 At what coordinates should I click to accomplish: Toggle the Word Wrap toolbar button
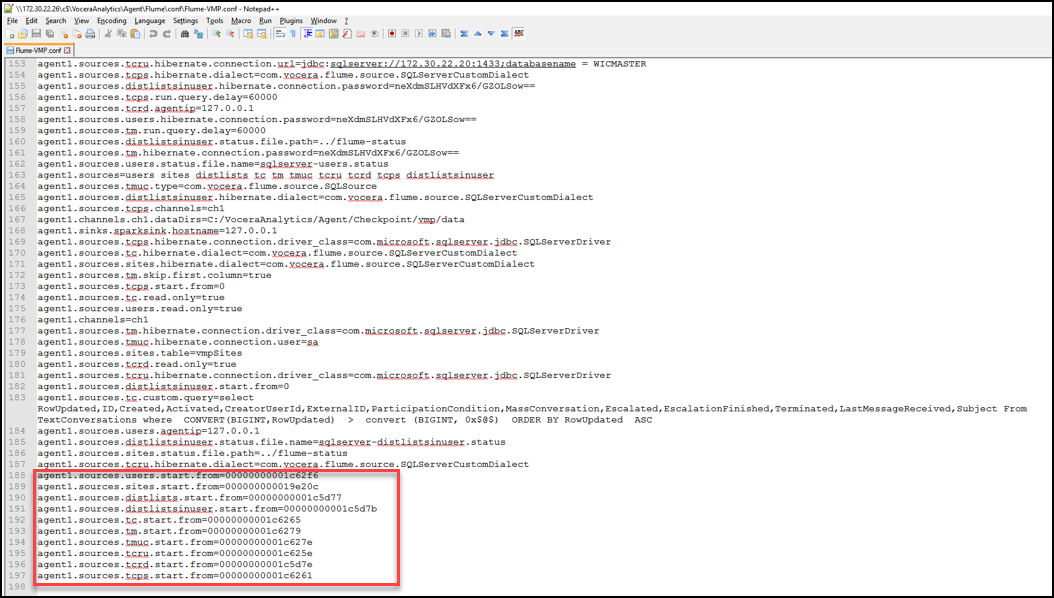point(280,34)
